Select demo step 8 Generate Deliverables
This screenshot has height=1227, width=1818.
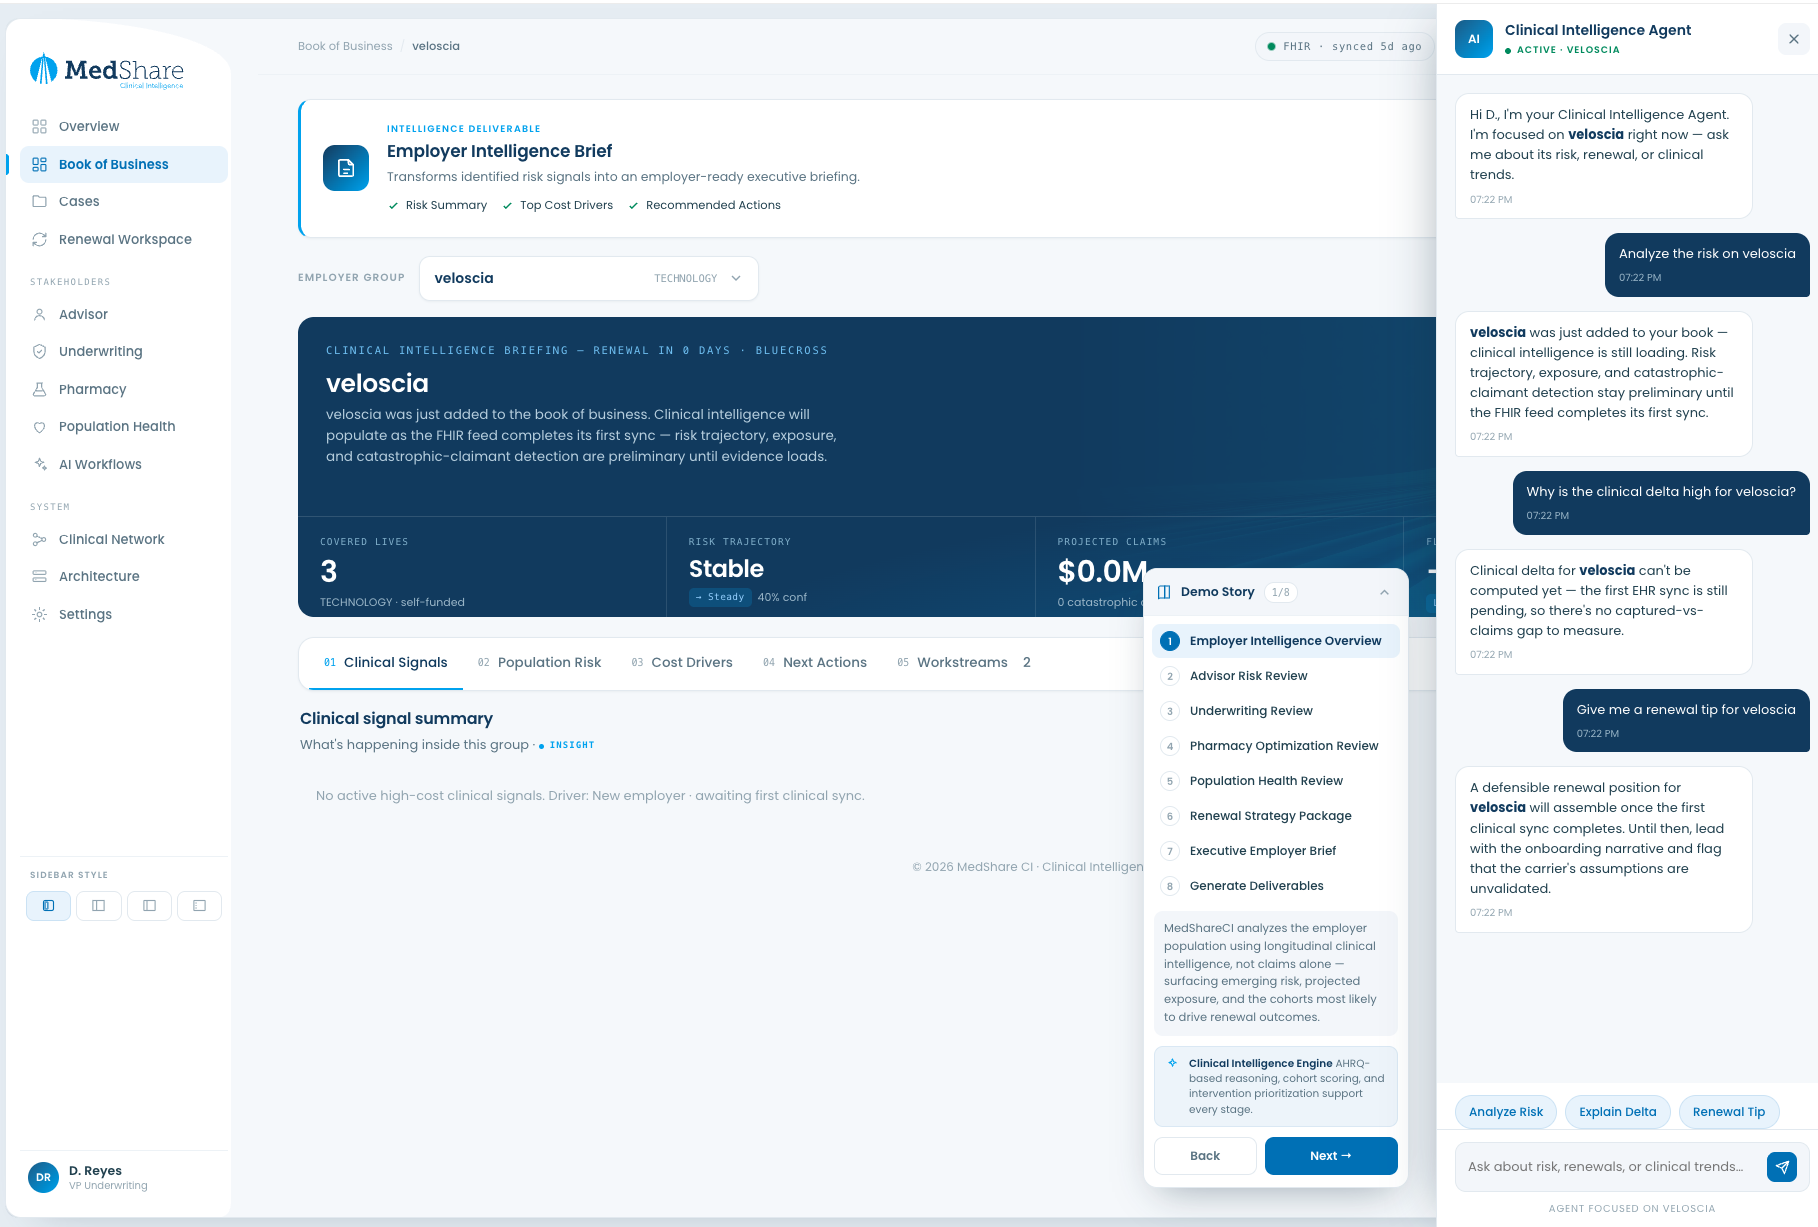click(1275, 886)
